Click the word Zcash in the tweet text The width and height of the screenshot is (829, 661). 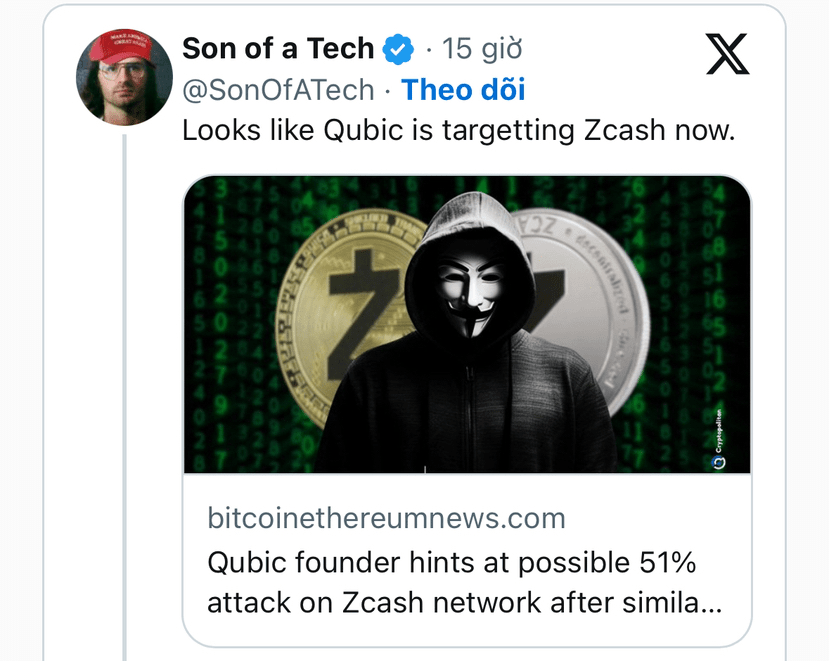[624, 130]
